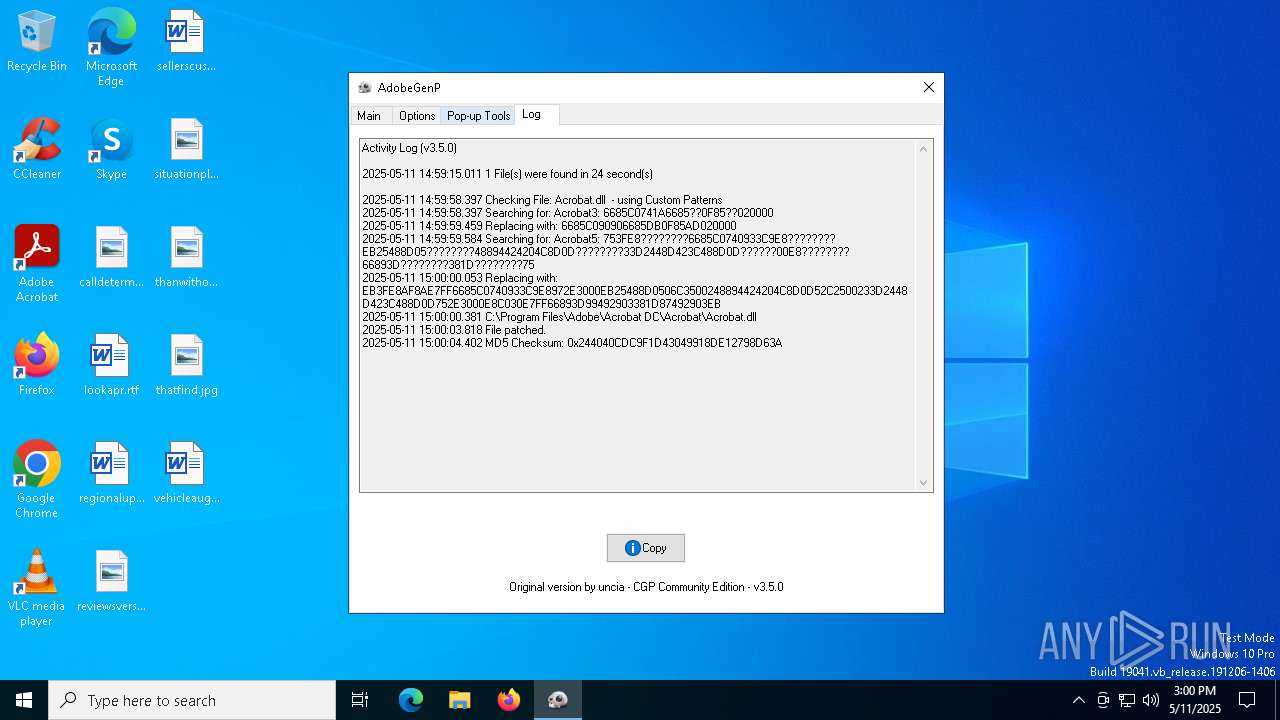Open the taskbar clock and date

click(x=1195, y=700)
